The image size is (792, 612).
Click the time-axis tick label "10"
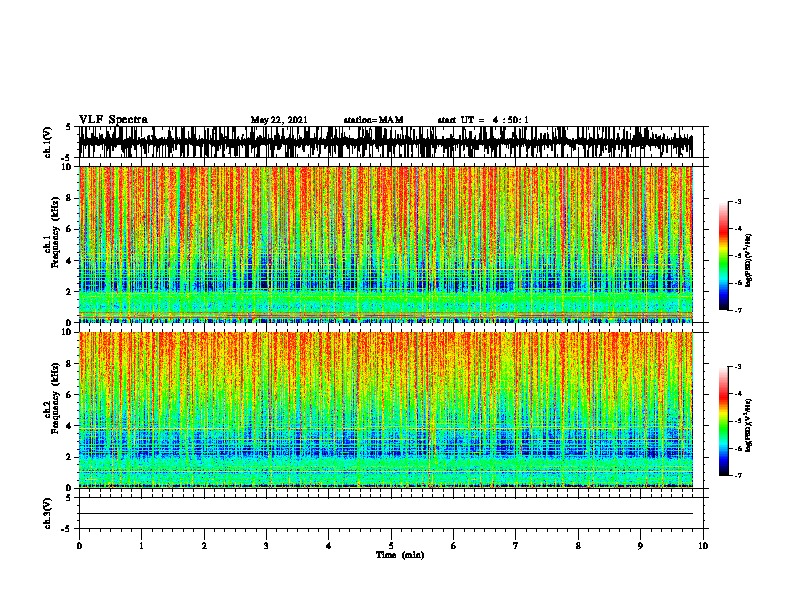click(x=703, y=546)
